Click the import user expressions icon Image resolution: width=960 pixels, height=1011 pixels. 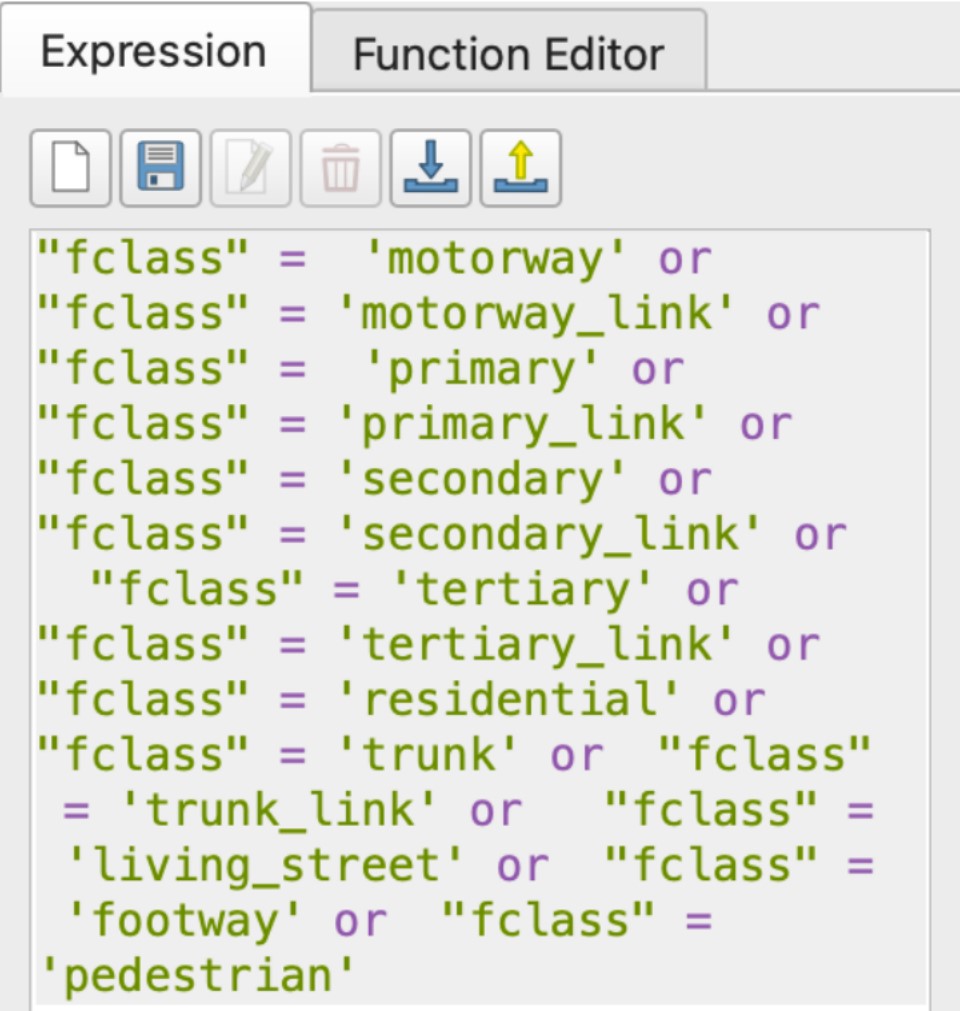[x=430, y=168]
